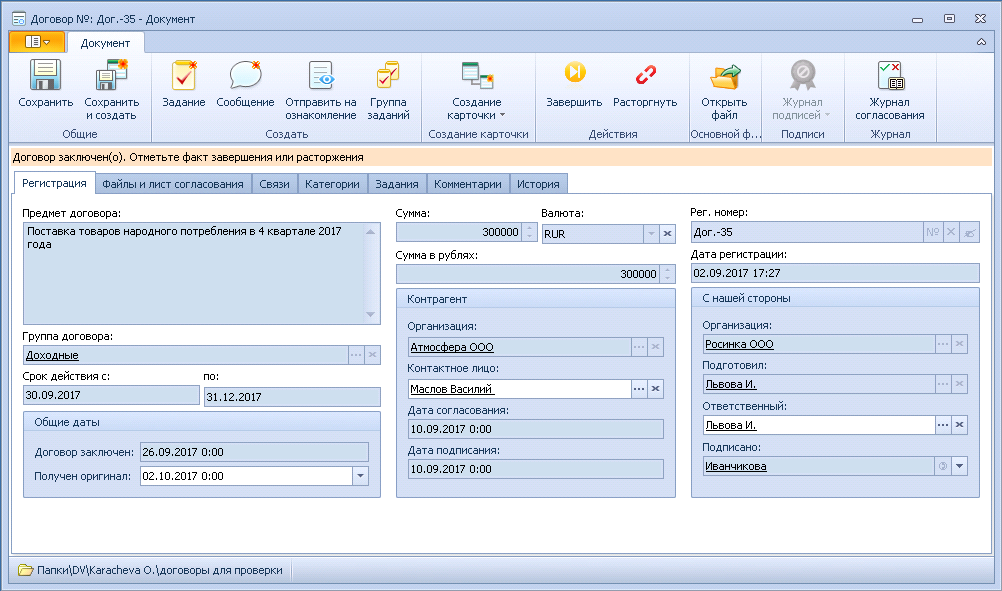
Task: Click the Сообщение speech bubble icon
Action: (x=245, y=75)
